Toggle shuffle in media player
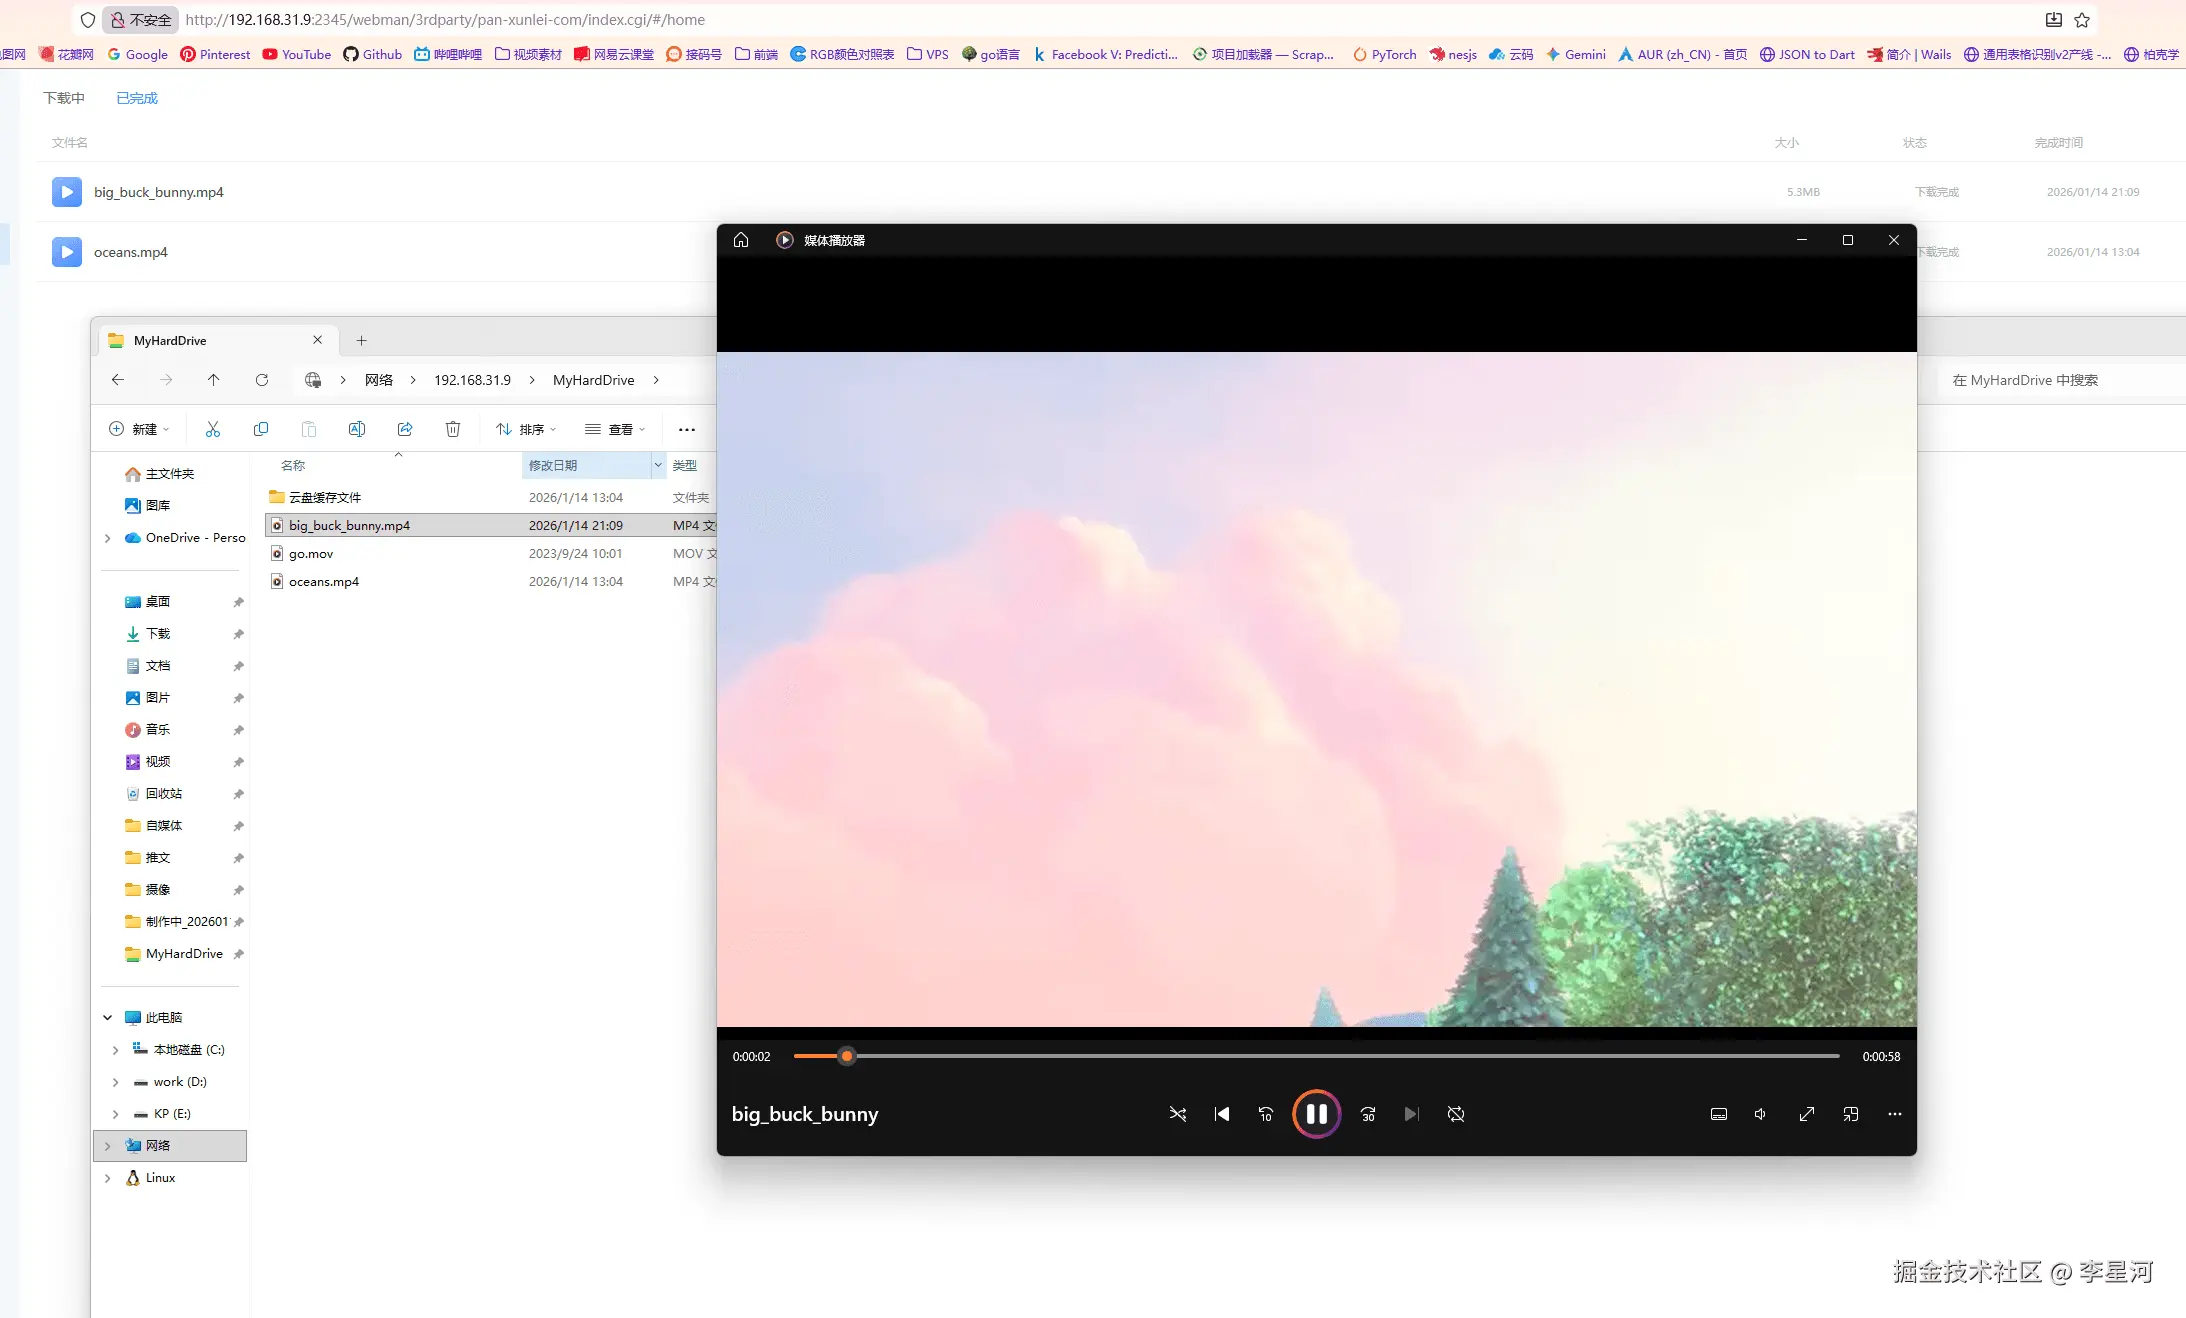 [x=1177, y=1114]
